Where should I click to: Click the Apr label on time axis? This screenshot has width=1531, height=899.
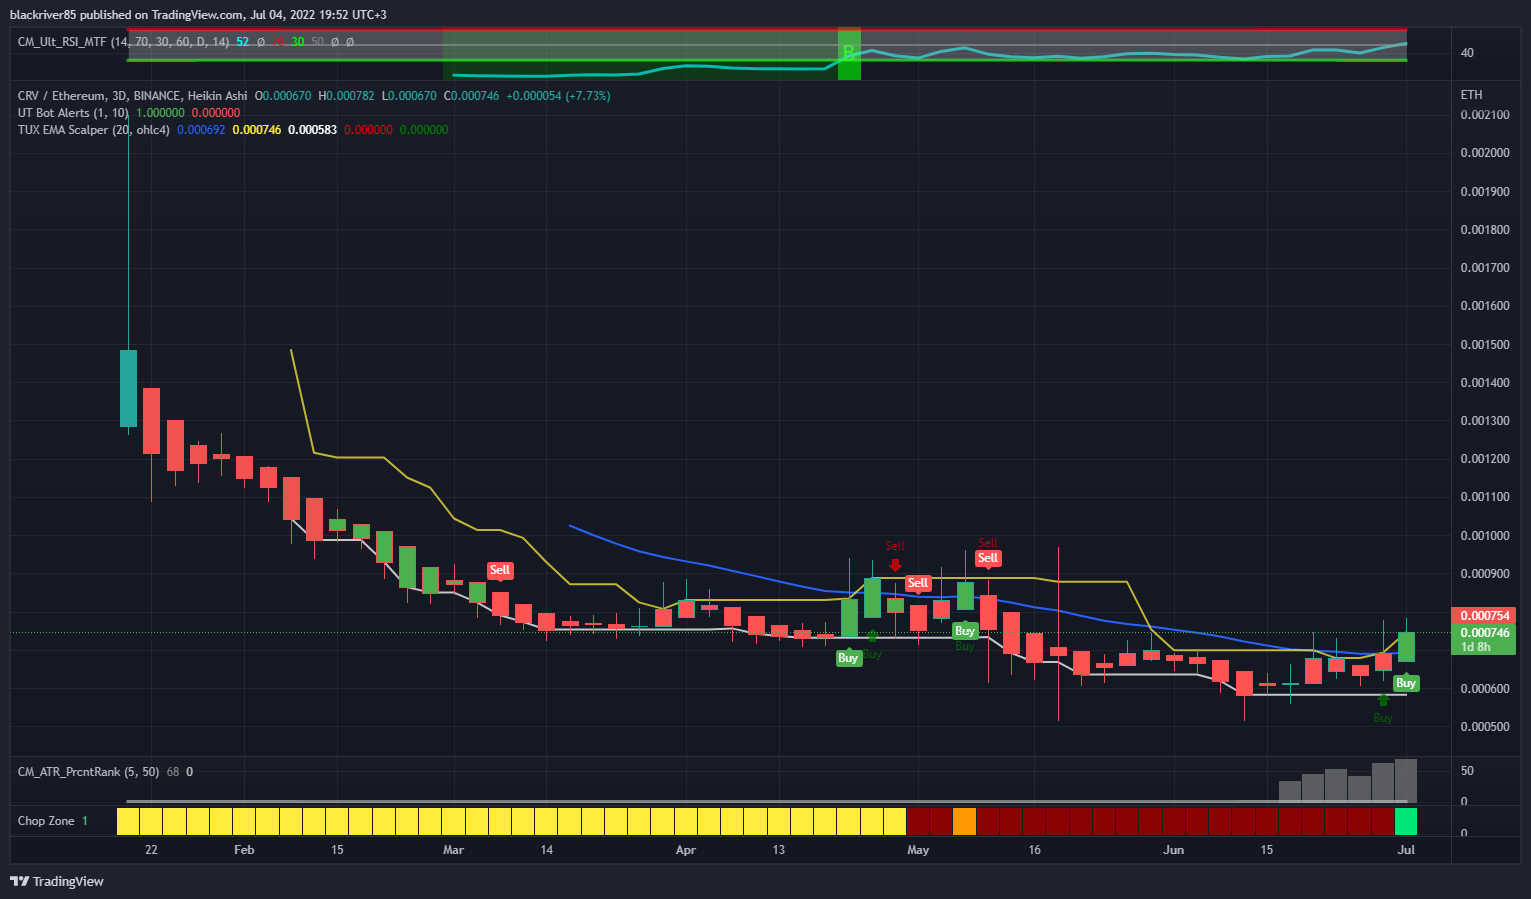point(686,850)
